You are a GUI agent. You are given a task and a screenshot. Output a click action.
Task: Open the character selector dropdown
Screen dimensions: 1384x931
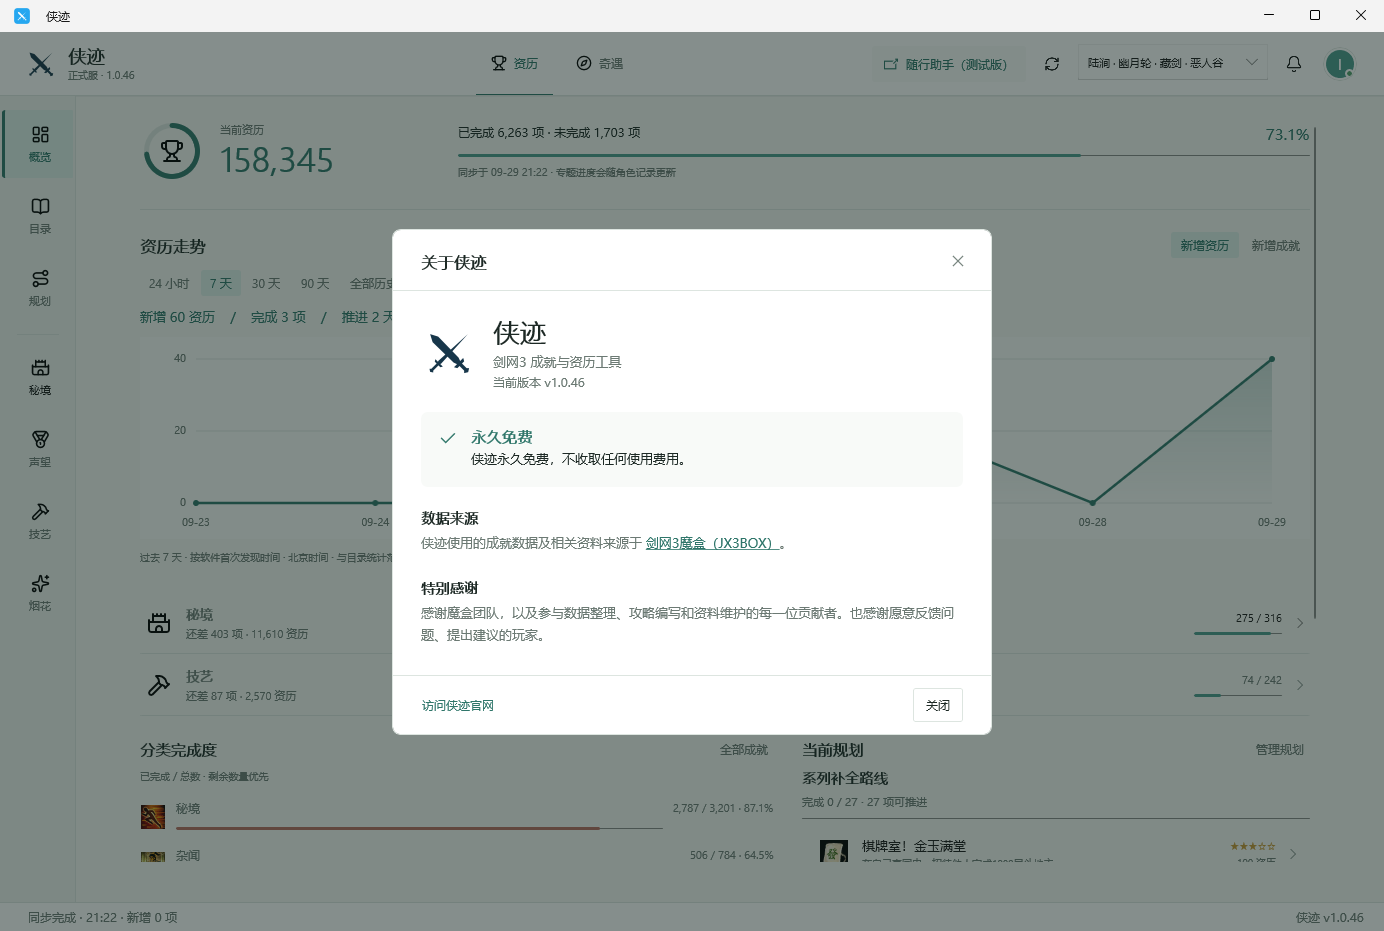click(x=1172, y=63)
